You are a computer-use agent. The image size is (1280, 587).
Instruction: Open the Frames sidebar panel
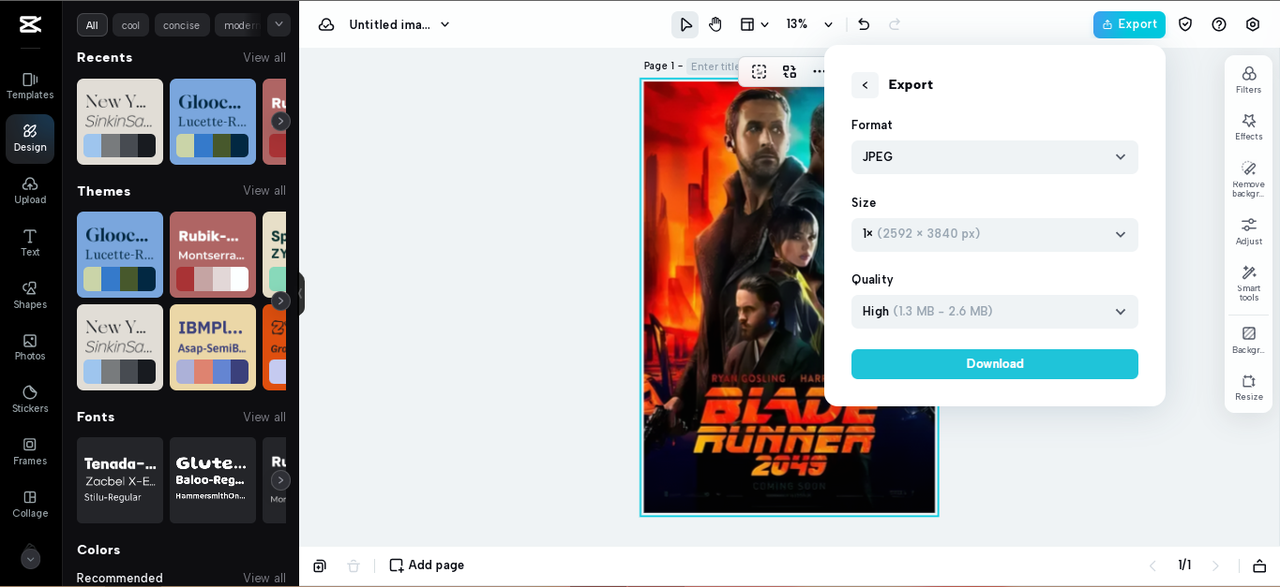30,451
